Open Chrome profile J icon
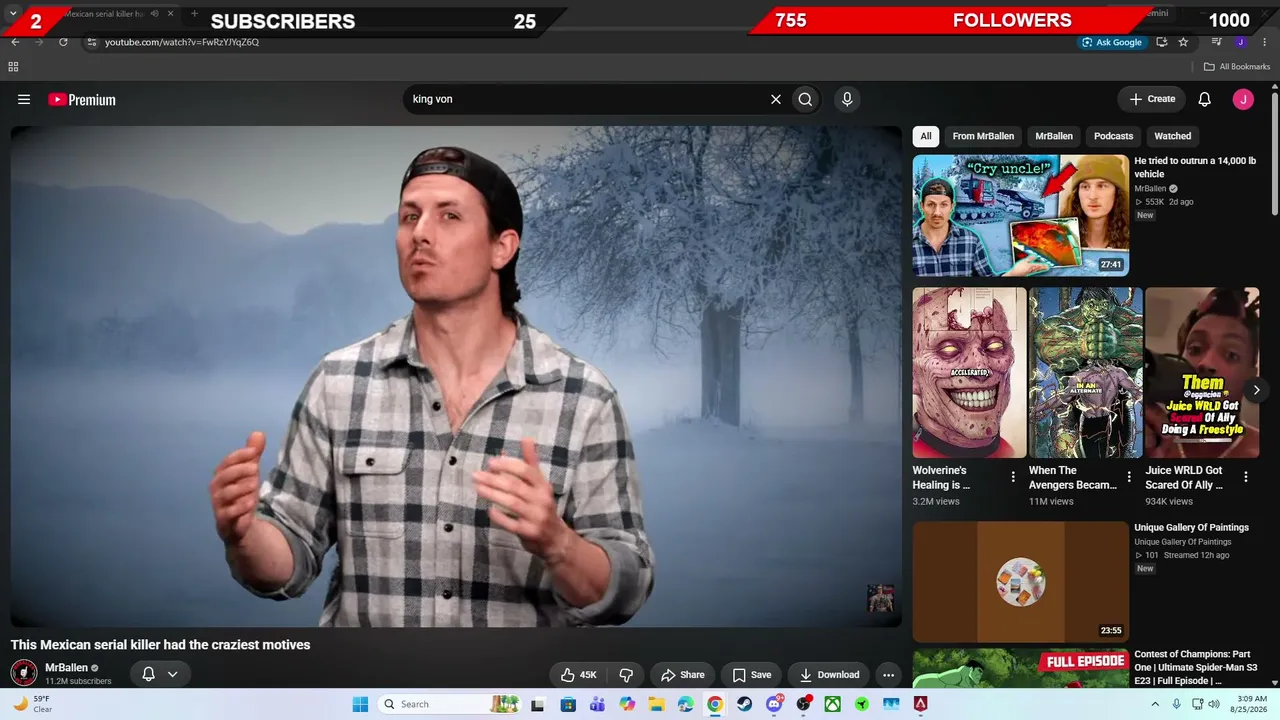 pyautogui.click(x=1240, y=42)
